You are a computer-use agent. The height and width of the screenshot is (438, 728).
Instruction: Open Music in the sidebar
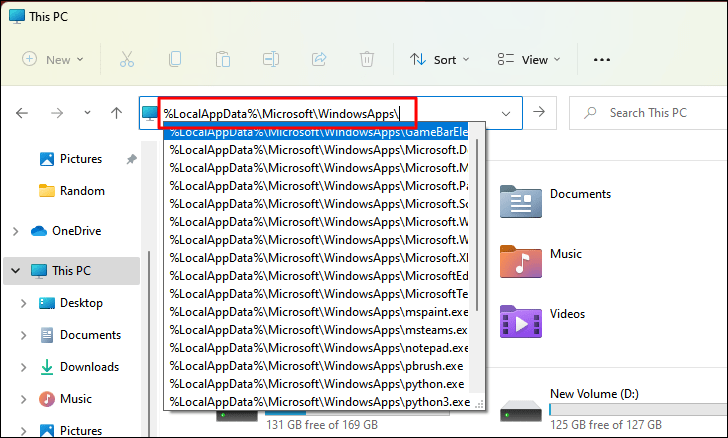click(x=66, y=399)
